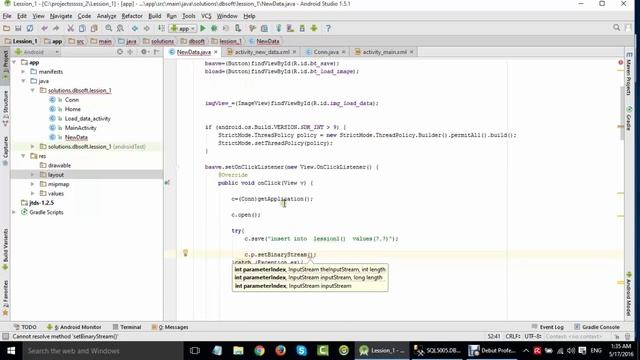Open the Terminal tool window

[127, 327]
